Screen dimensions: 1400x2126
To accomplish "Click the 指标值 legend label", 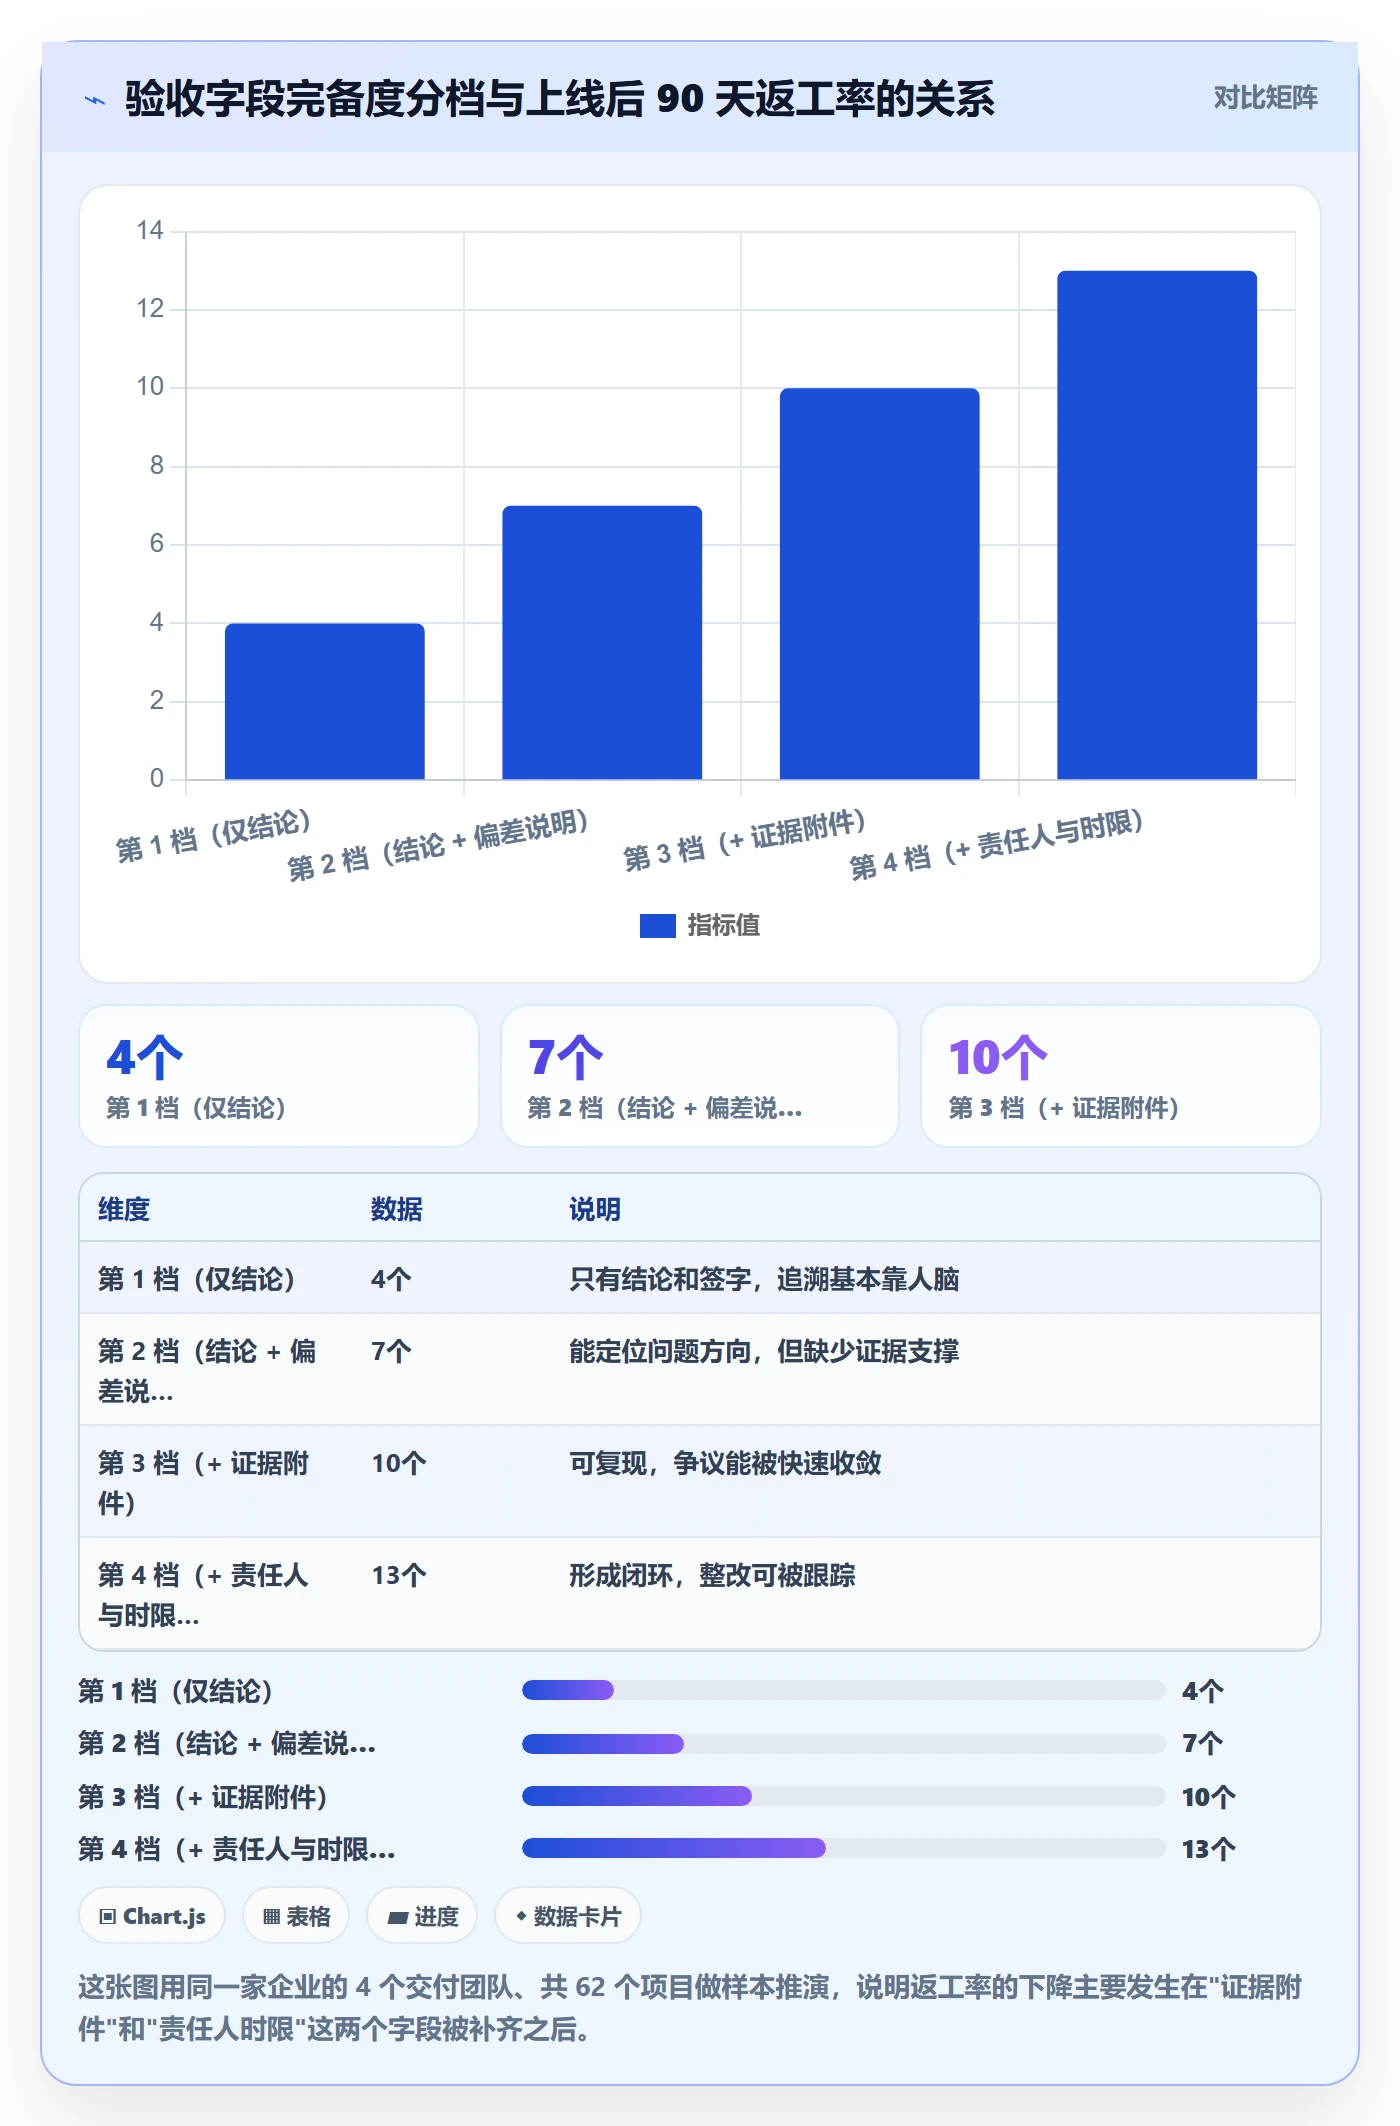I will pos(723,926).
